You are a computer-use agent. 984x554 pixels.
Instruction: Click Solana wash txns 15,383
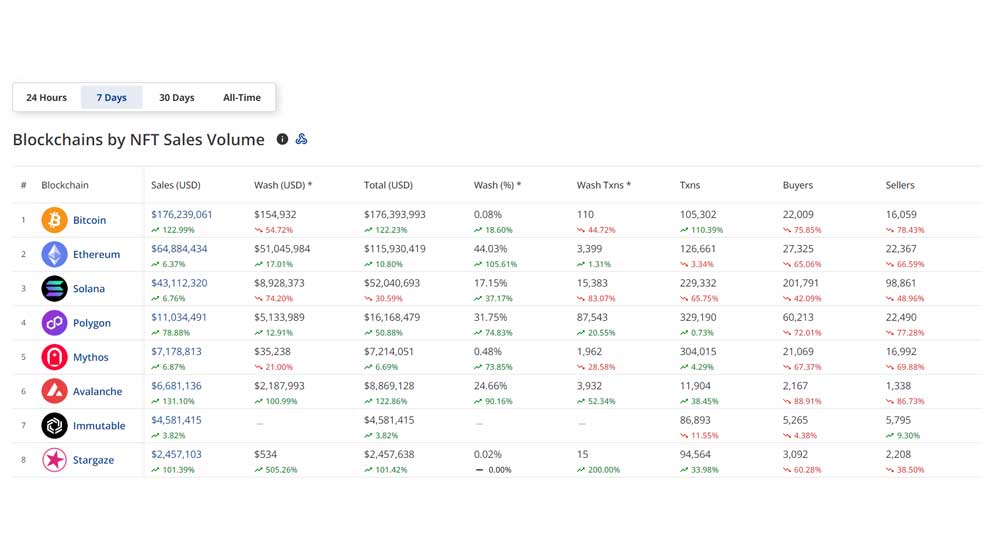tap(592, 283)
